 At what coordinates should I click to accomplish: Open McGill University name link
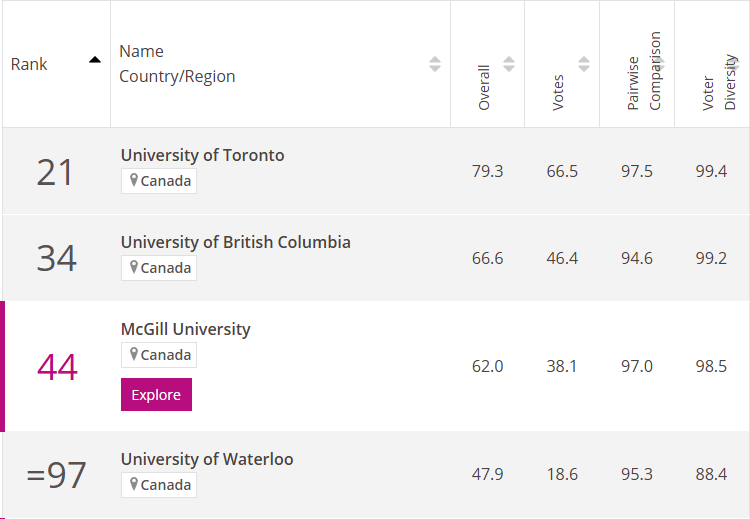click(186, 330)
